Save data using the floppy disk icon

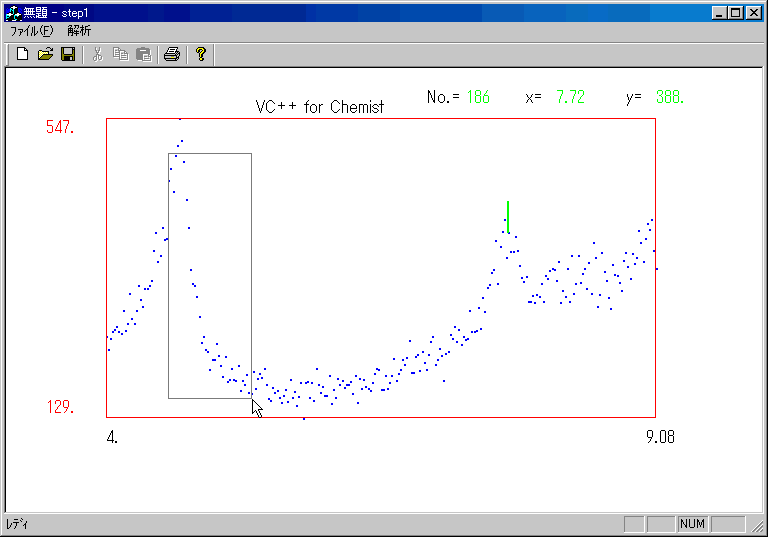click(68, 54)
